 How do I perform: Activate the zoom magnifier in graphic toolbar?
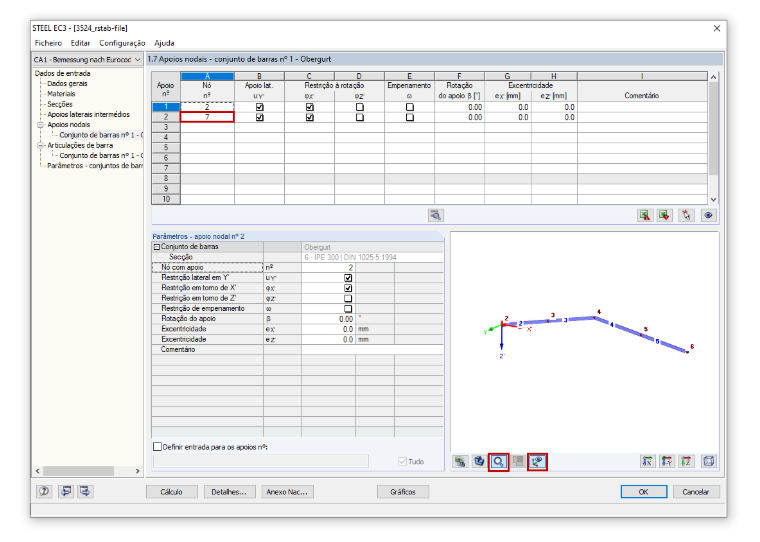pos(499,462)
